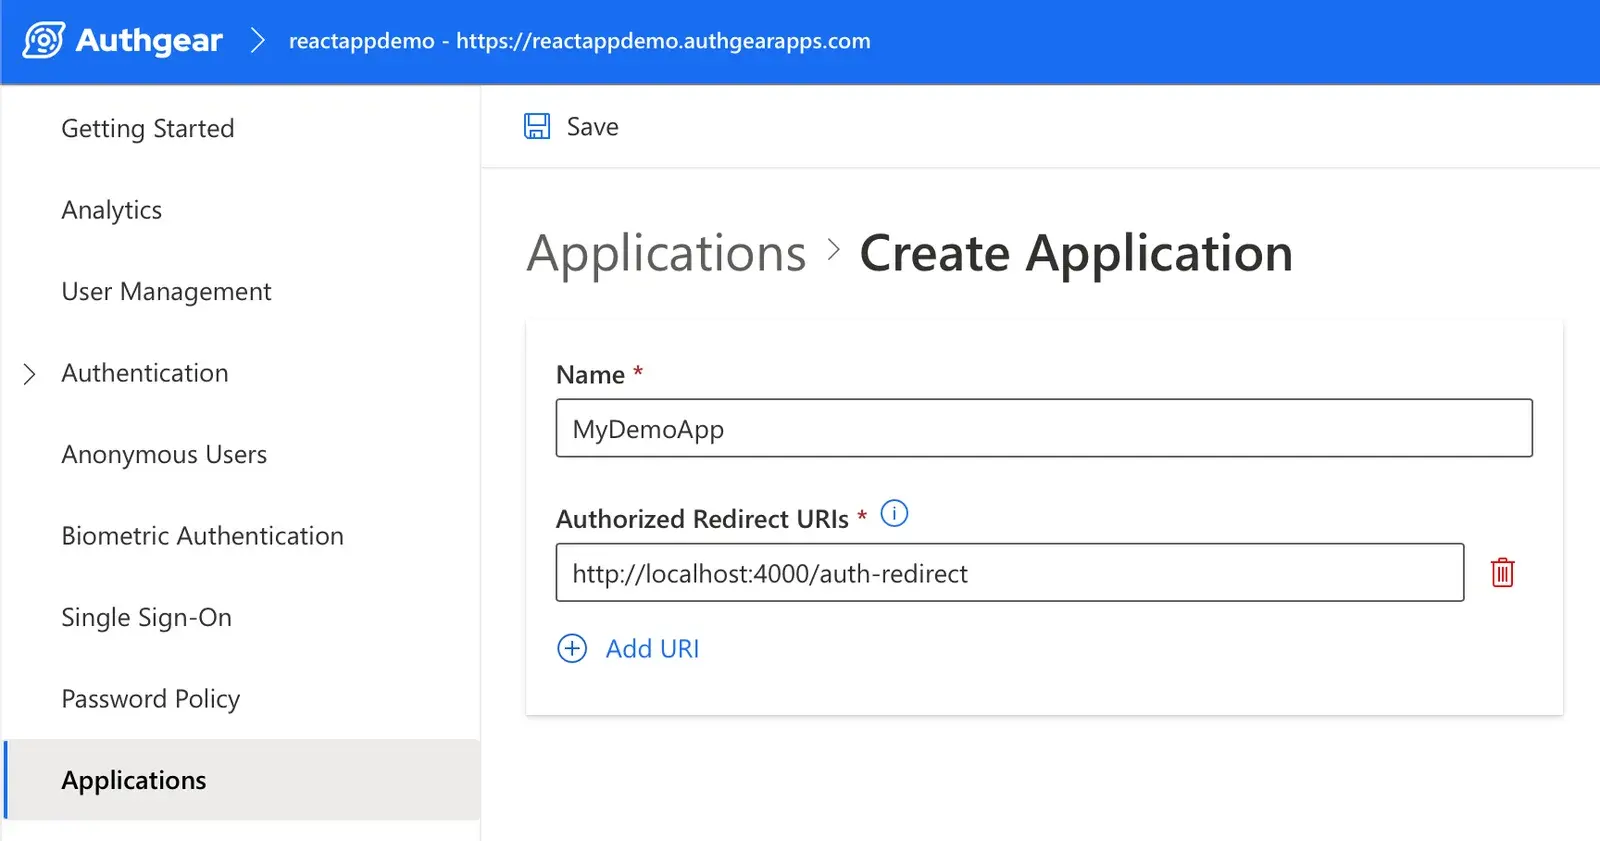Screen dimensions: 1600x841
Task: Open the Authorized Redirect URIs info icon
Action: pyautogui.click(x=894, y=514)
